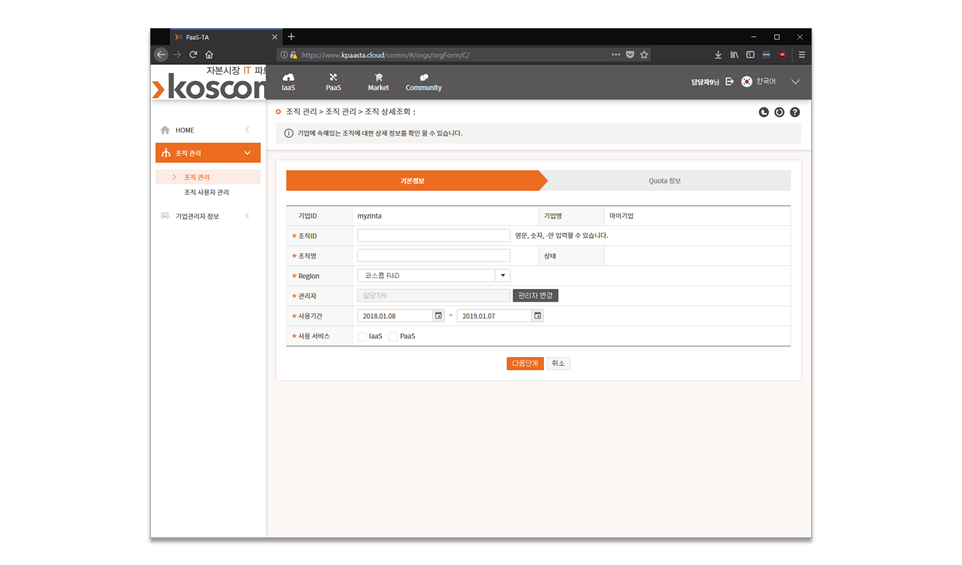The width and height of the screenshot is (962, 565).
Task: Click the 취소 cancel button
Action: 558,364
